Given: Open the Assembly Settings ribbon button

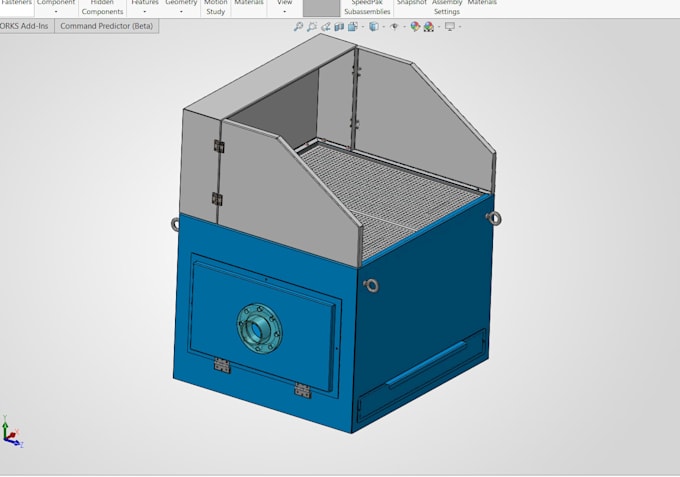Looking at the screenshot, I should coord(447,7).
